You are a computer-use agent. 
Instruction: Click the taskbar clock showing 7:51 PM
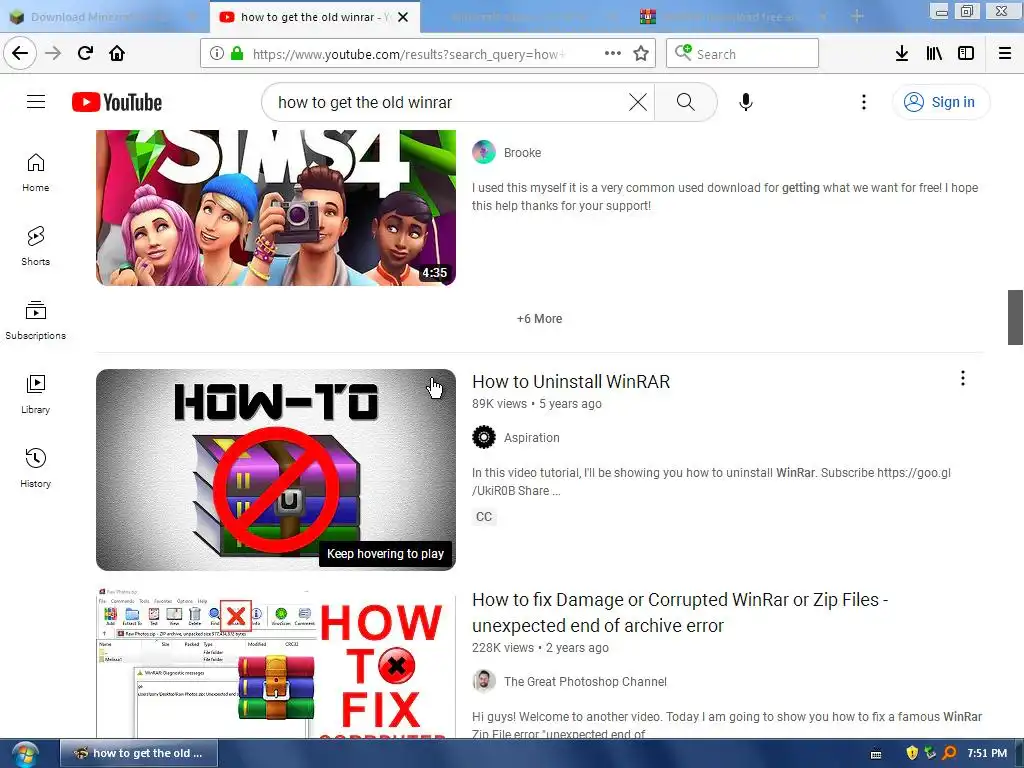click(x=987, y=753)
